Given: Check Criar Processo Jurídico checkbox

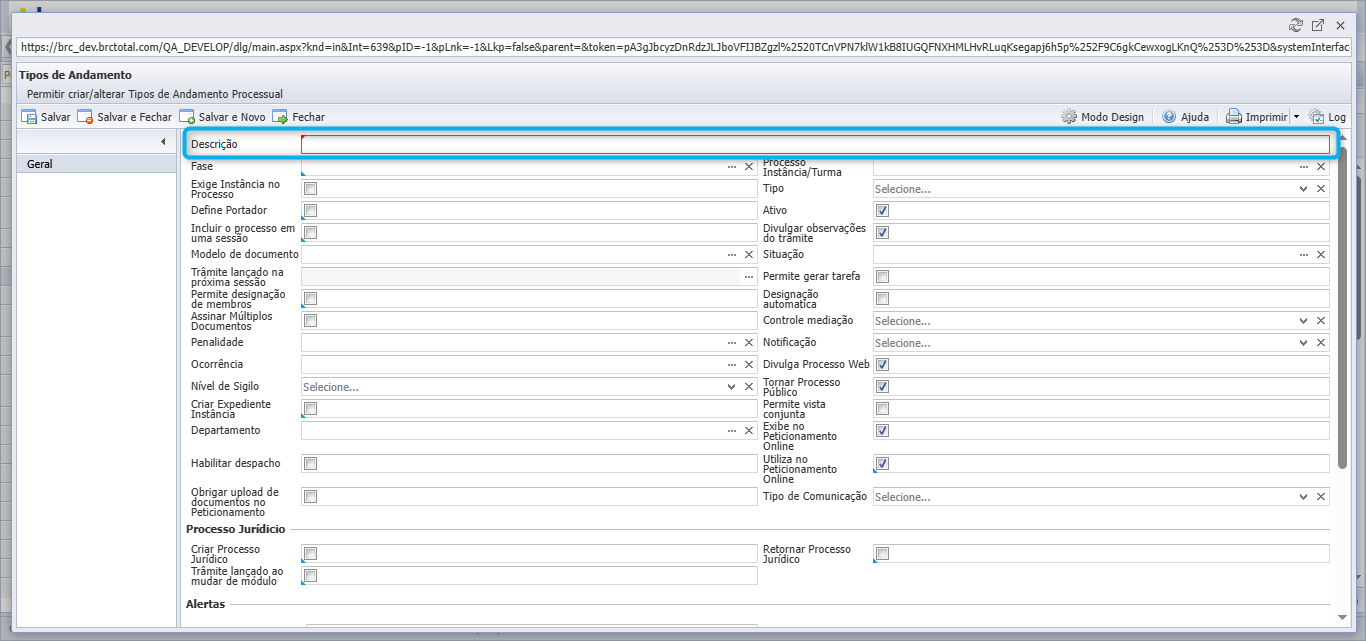Looking at the screenshot, I should (311, 554).
